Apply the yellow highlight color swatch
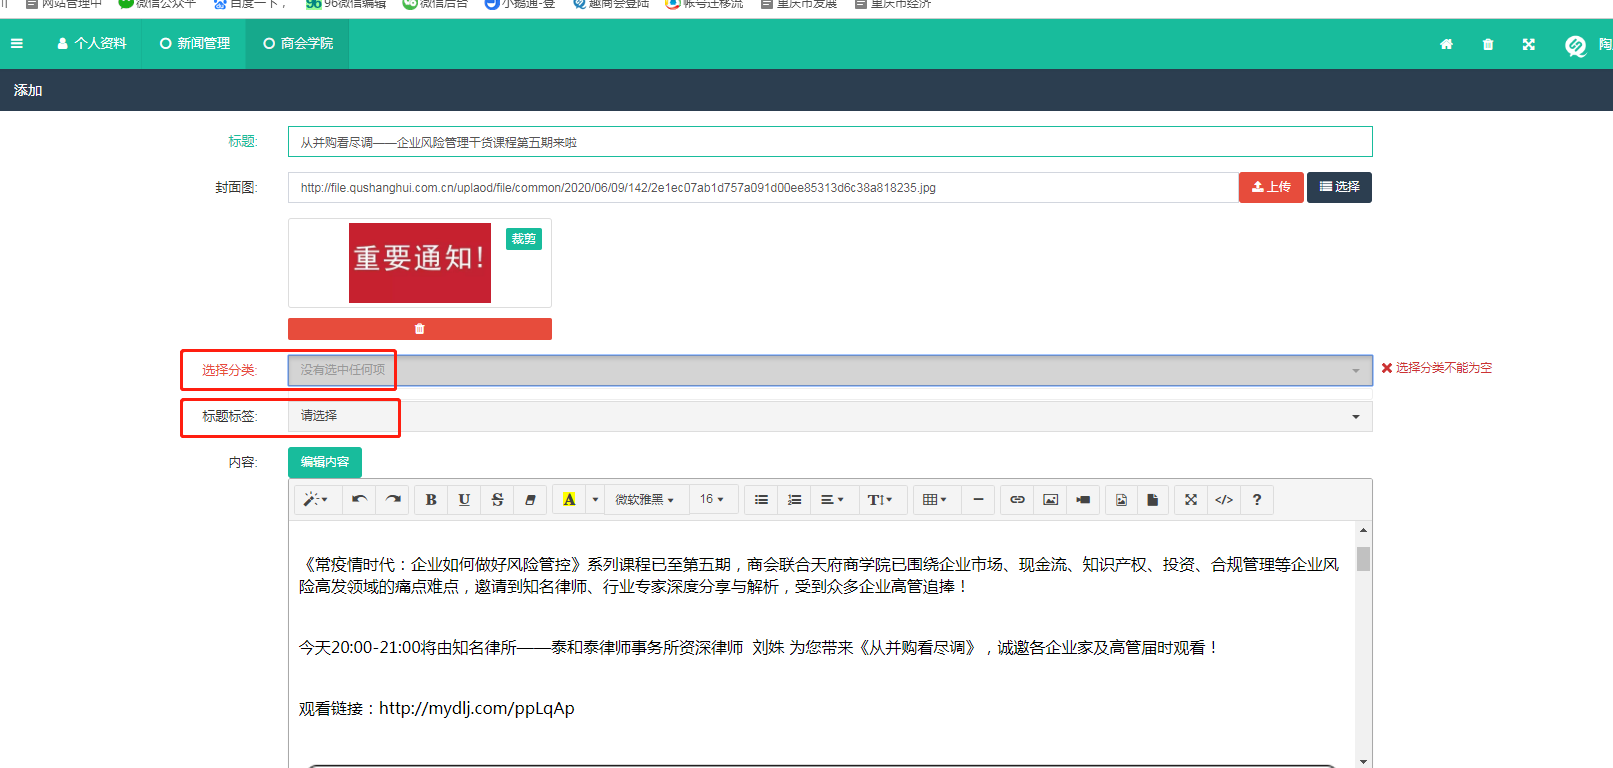1613x768 pixels. (x=569, y=500)
